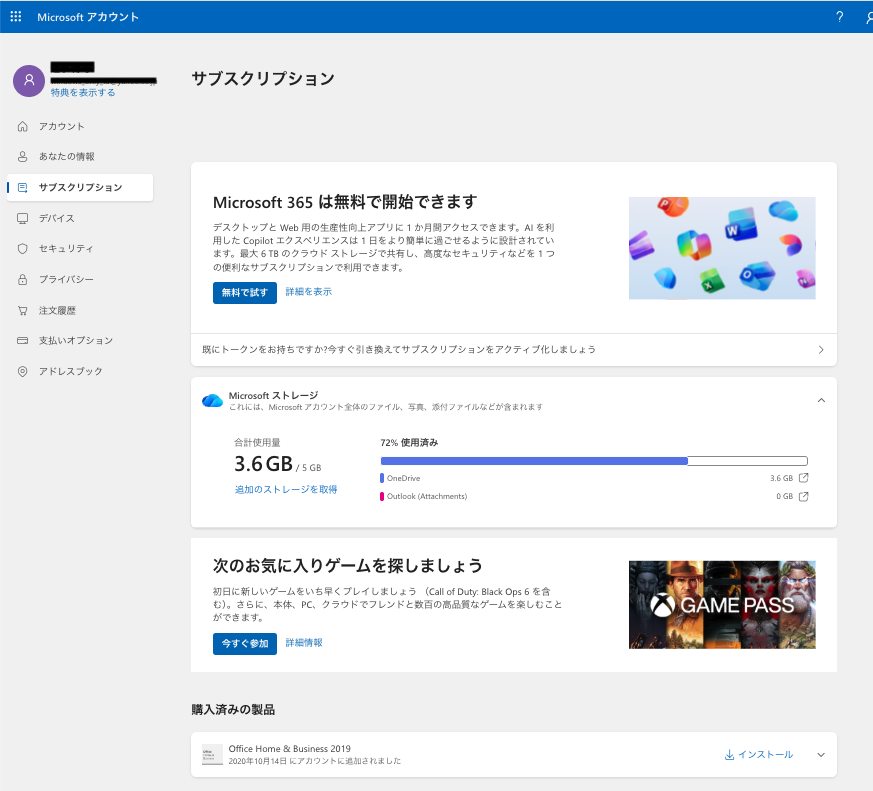
Task: Click the help question mark icon
Action: pyautogui.click(x=839, y=17)
